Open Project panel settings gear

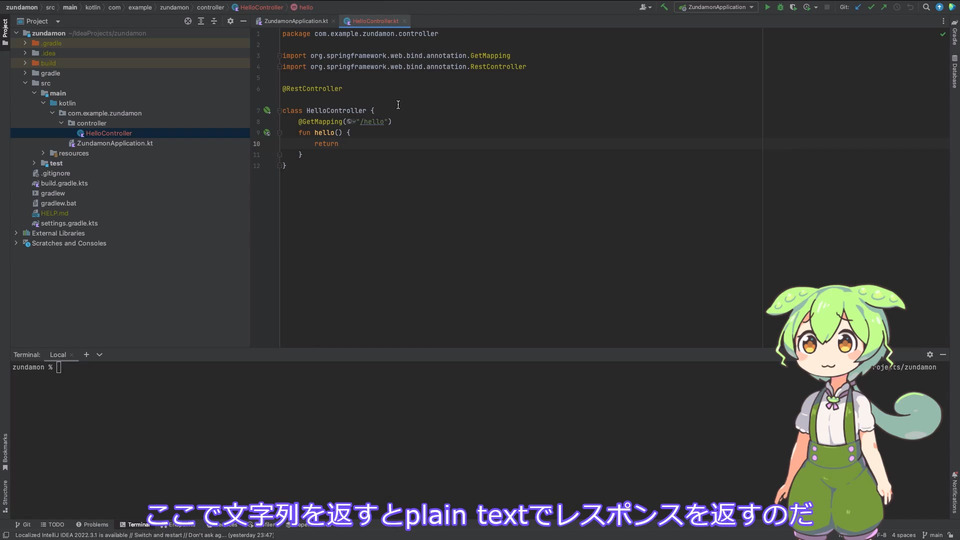pos(230,21)
